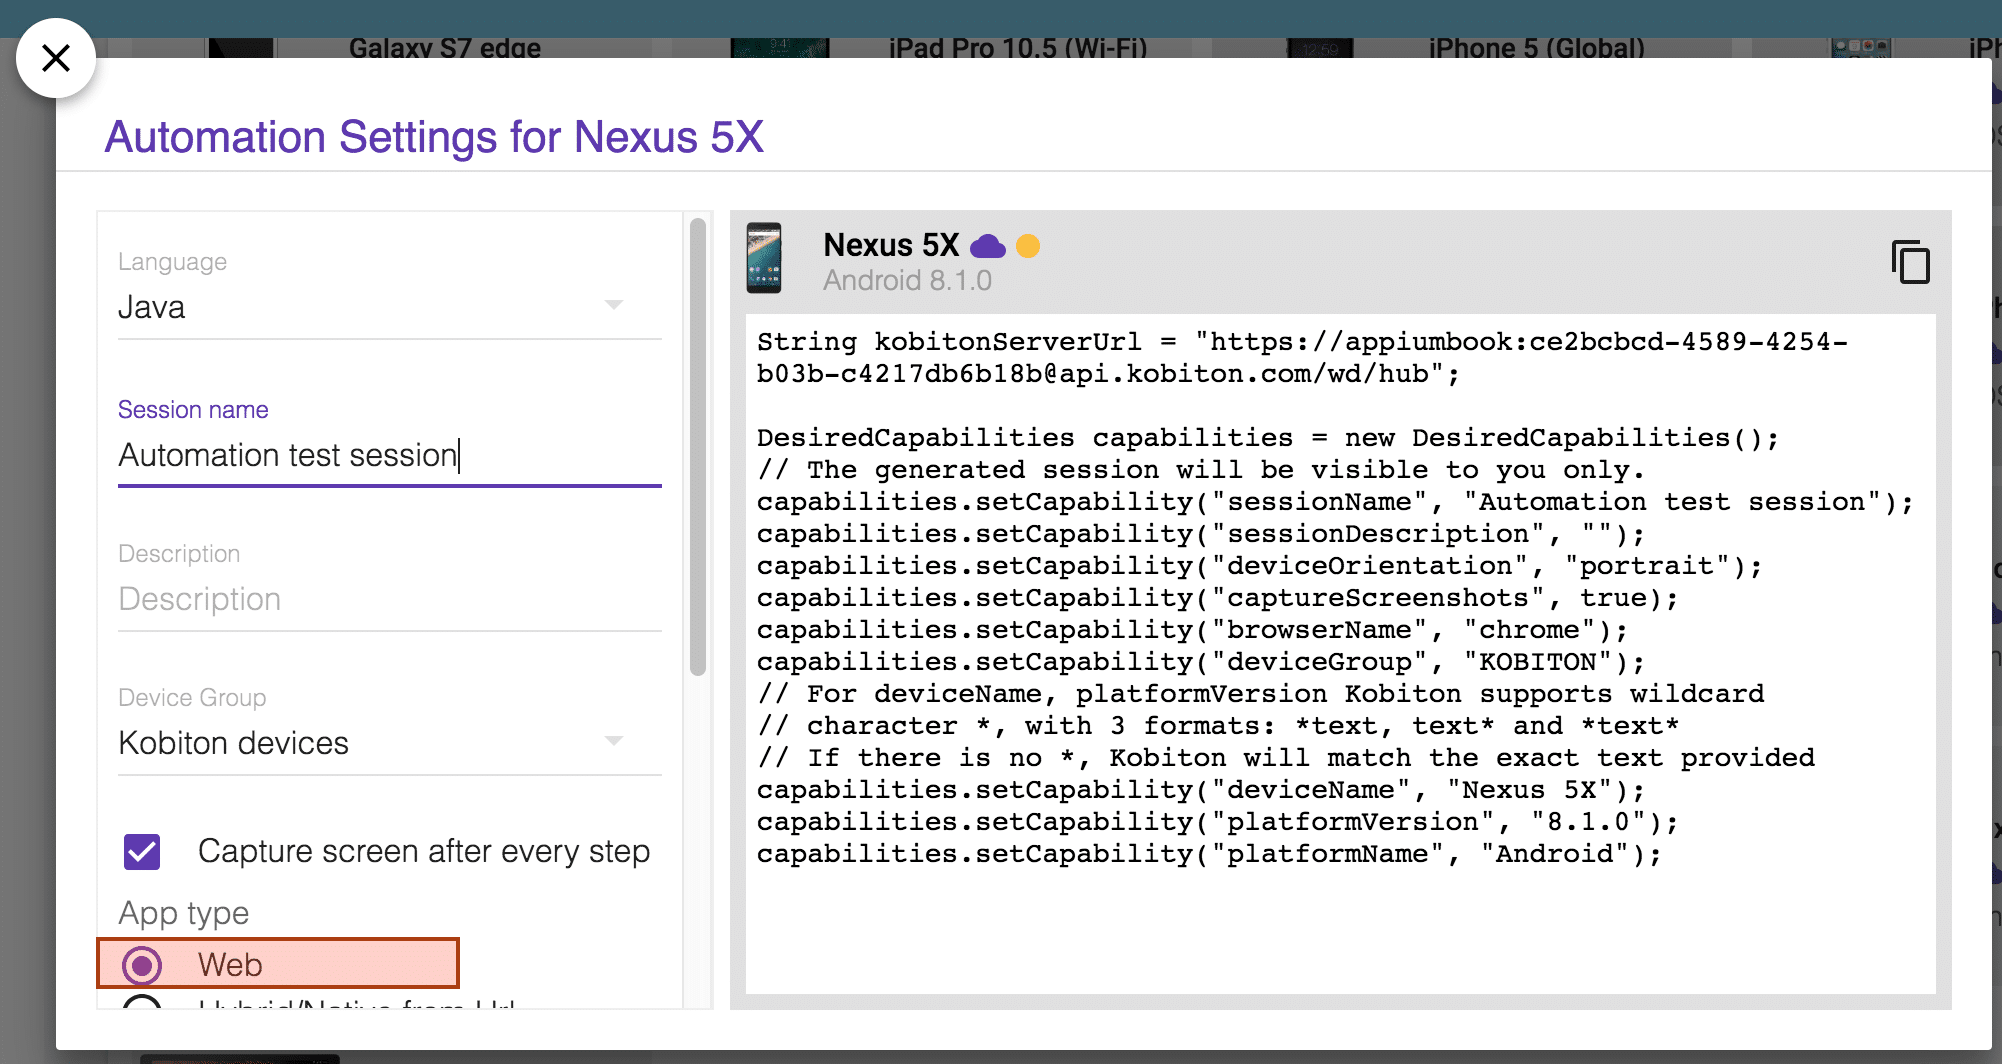The image size is (2002, 1064).
Task: Focus the Session name text field
Action: (389, 456)
